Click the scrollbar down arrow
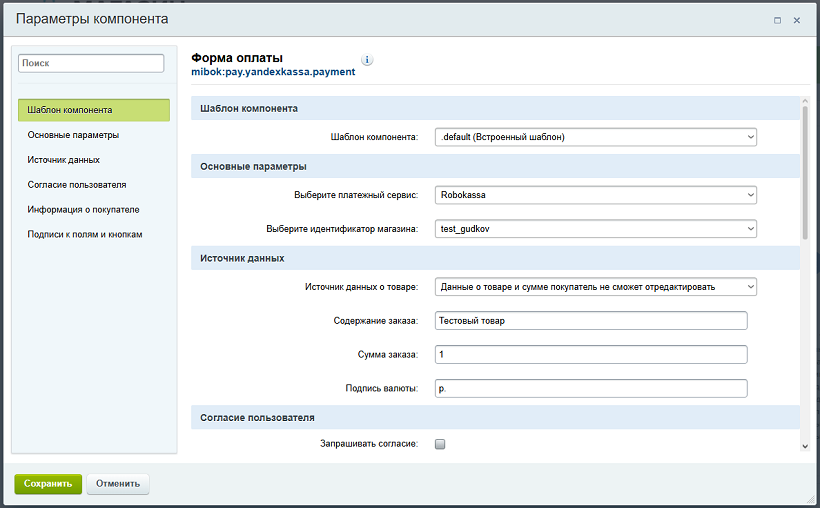 805,446
